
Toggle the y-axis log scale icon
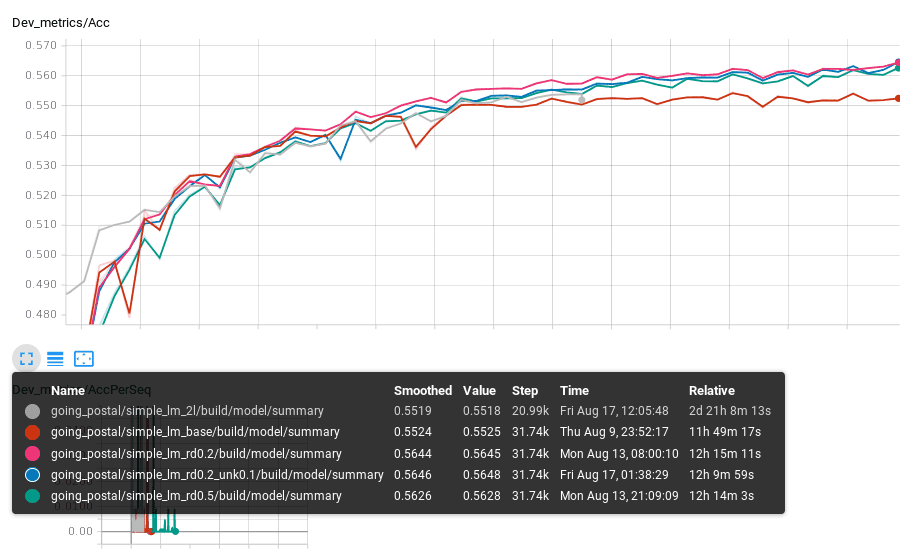(55, 359)
